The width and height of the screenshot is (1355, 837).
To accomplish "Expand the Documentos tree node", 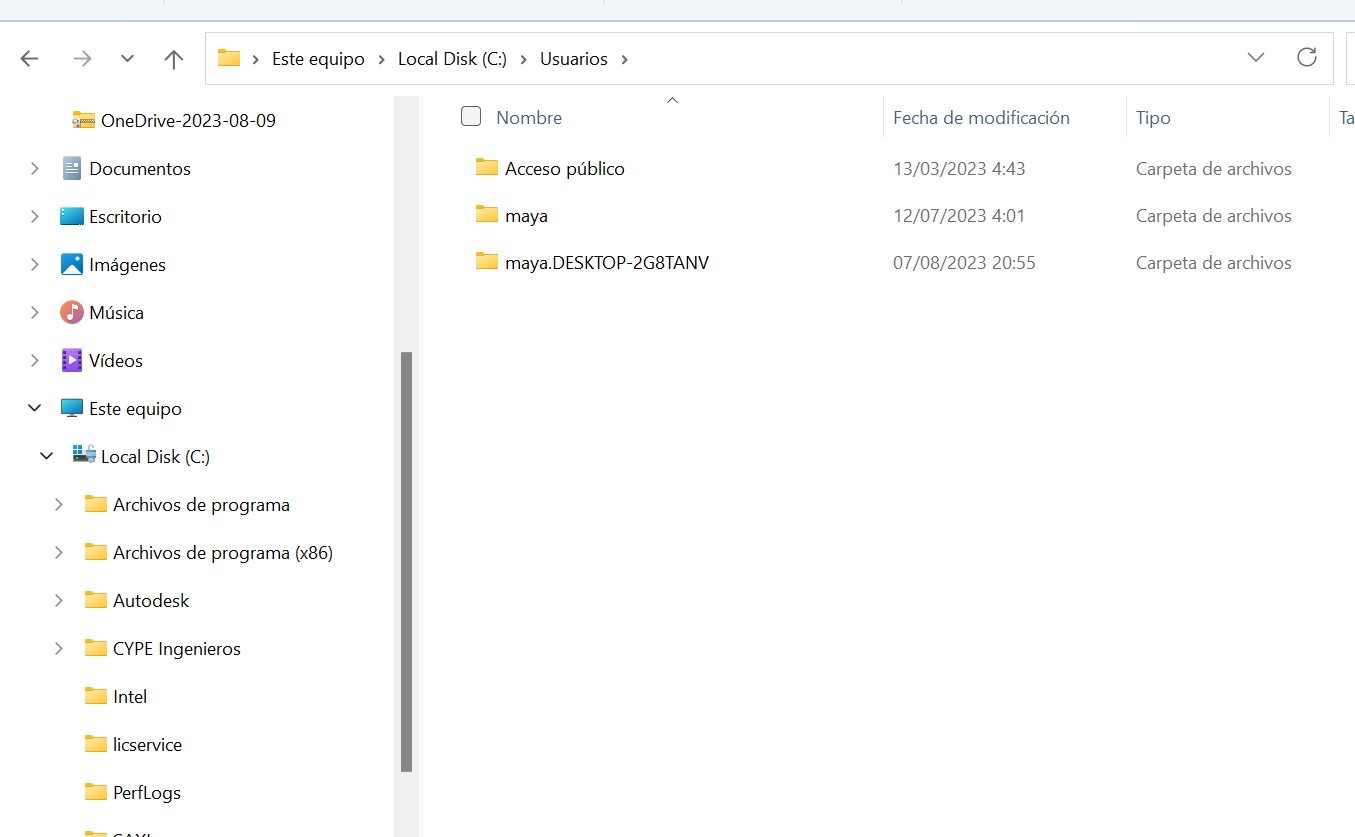I will pos(35,169).
